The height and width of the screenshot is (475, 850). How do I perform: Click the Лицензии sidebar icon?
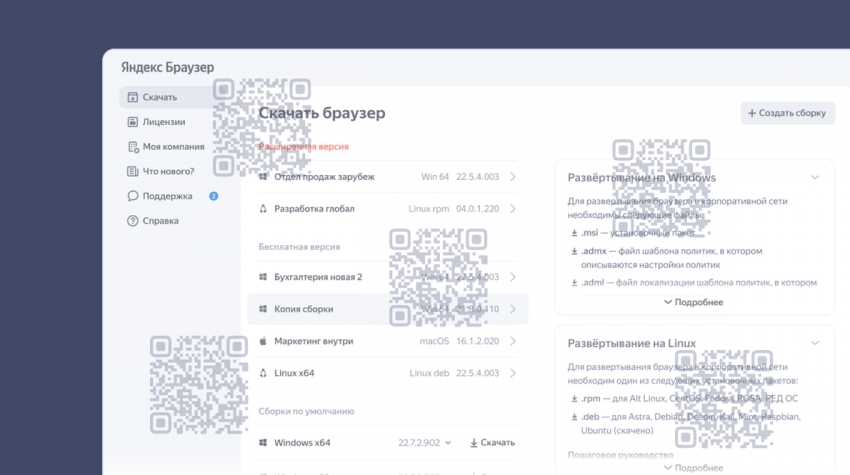133,122
